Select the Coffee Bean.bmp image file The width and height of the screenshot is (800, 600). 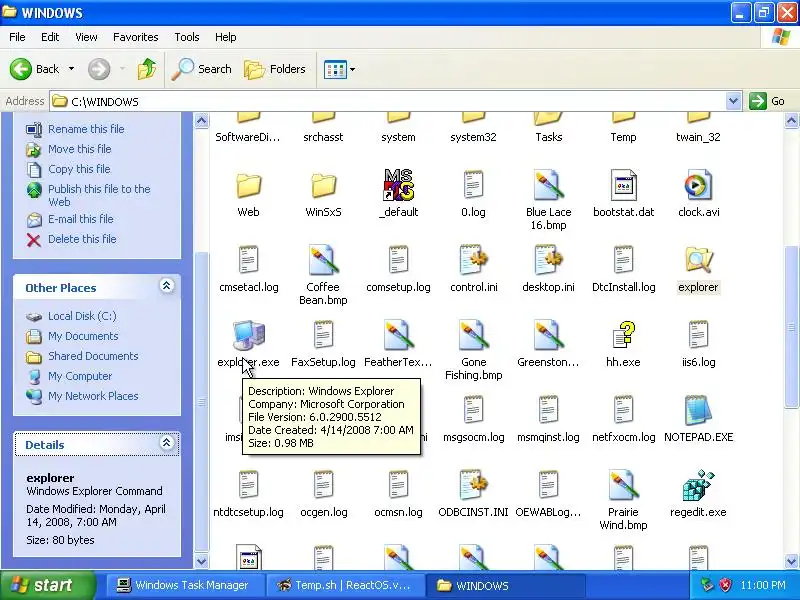pyautogui.click(x=323, y=260)
